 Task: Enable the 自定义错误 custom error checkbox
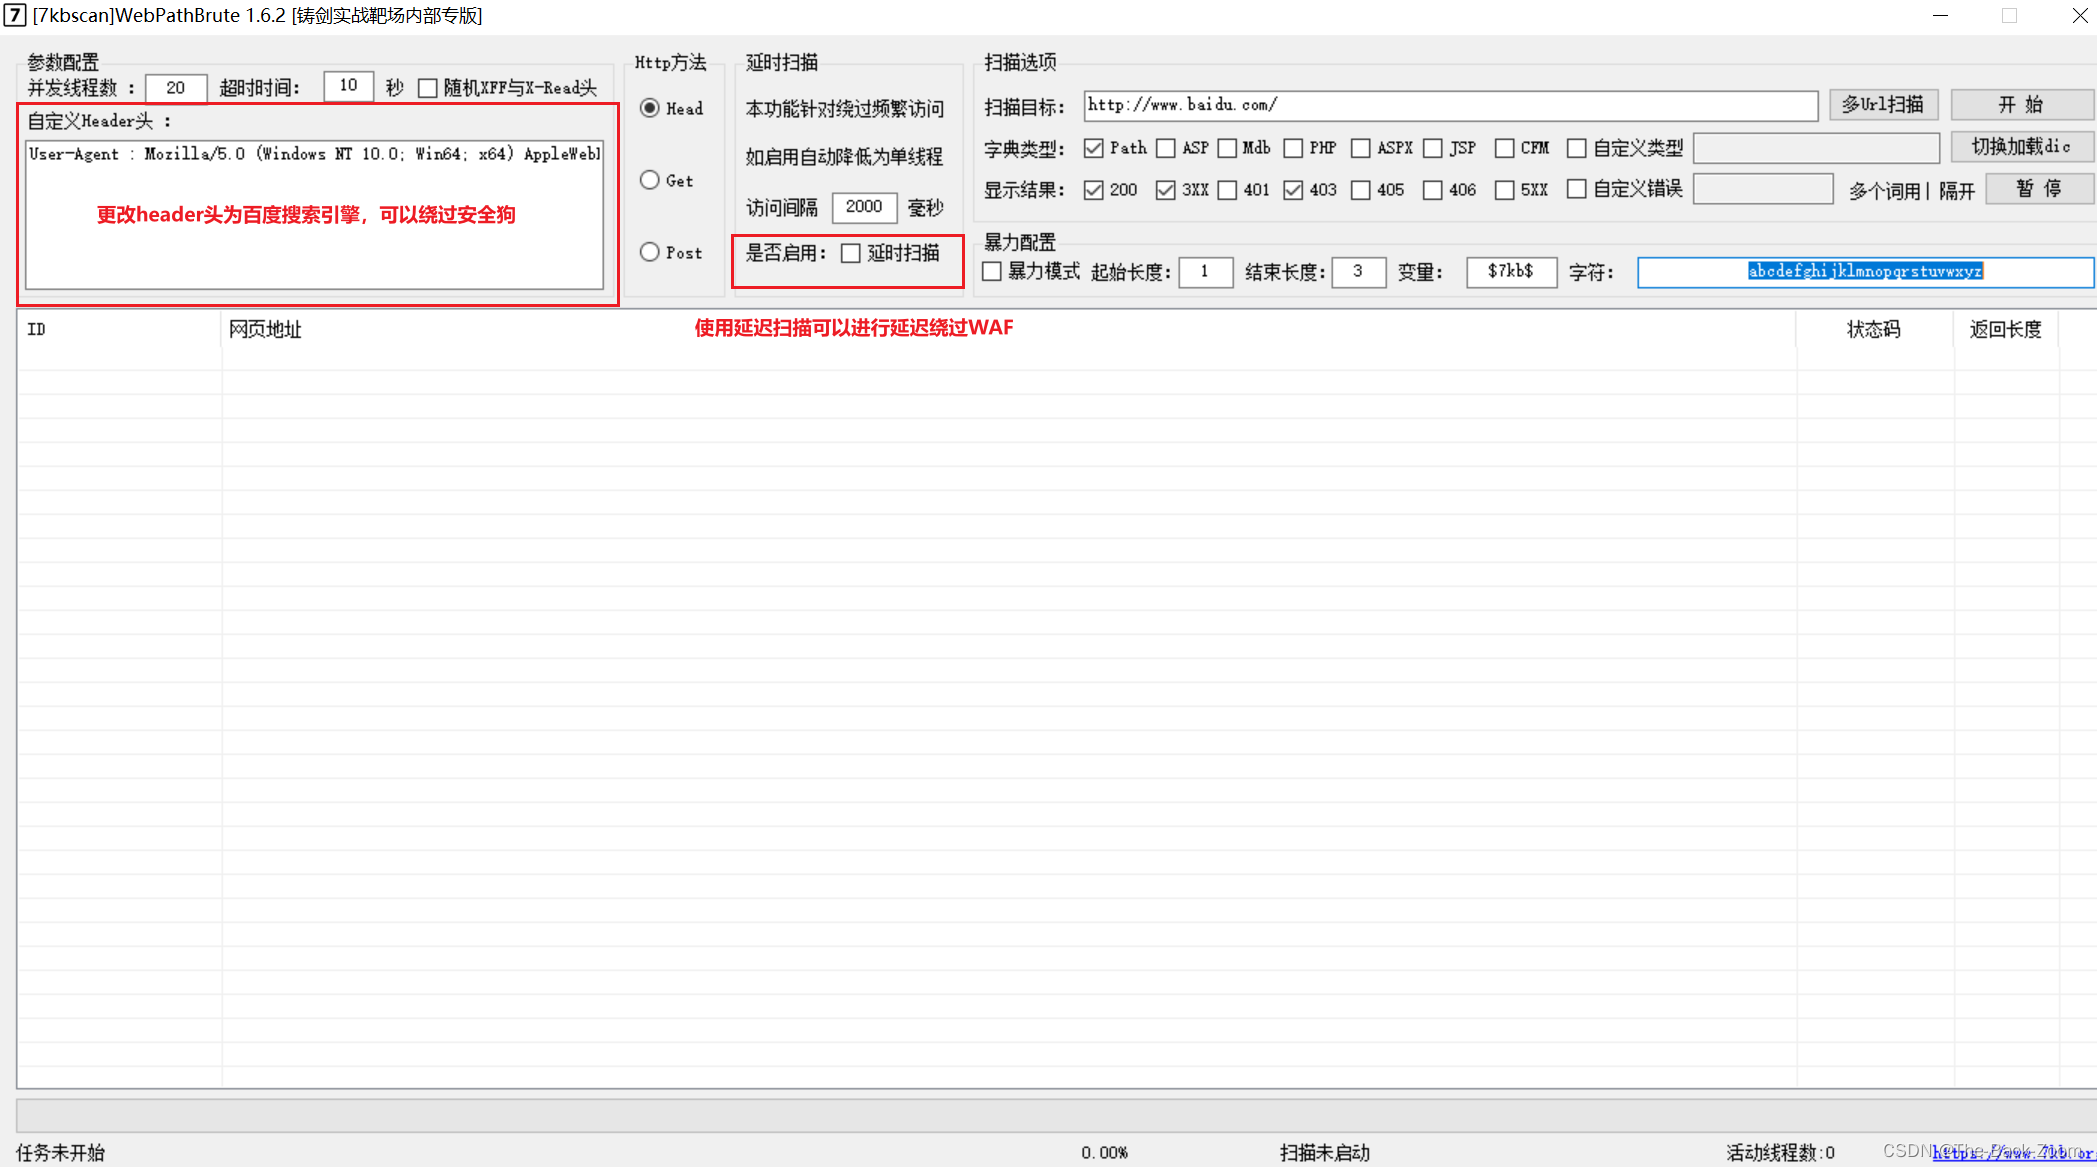tap(1577, 189)
